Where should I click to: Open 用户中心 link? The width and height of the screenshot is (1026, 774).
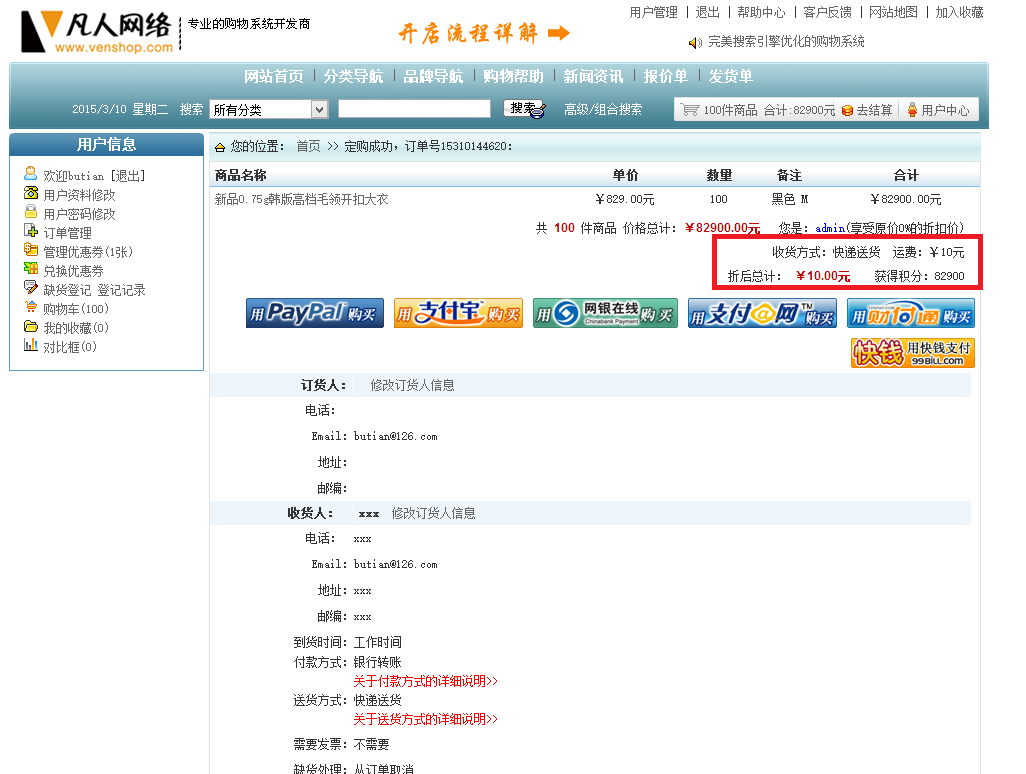(x=945, y=110)
